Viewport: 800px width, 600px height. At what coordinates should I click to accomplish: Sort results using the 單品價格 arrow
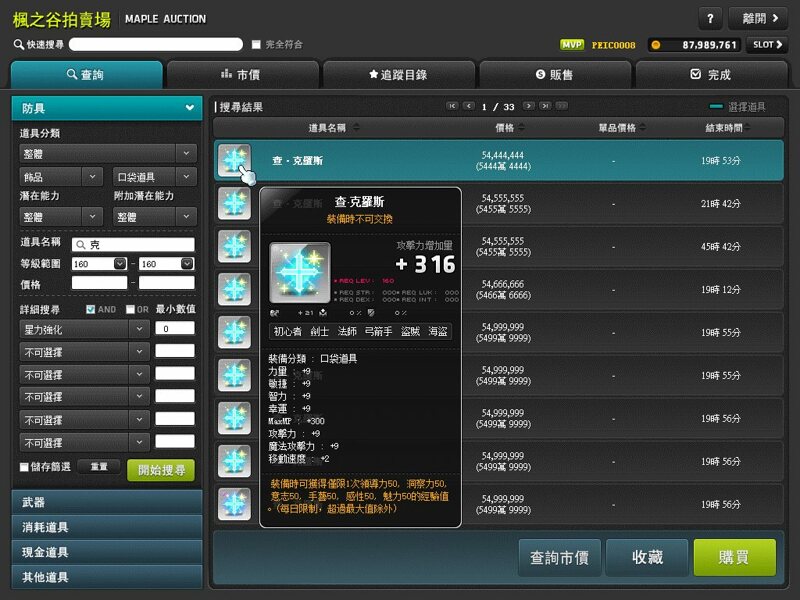[x=642, y=127]
